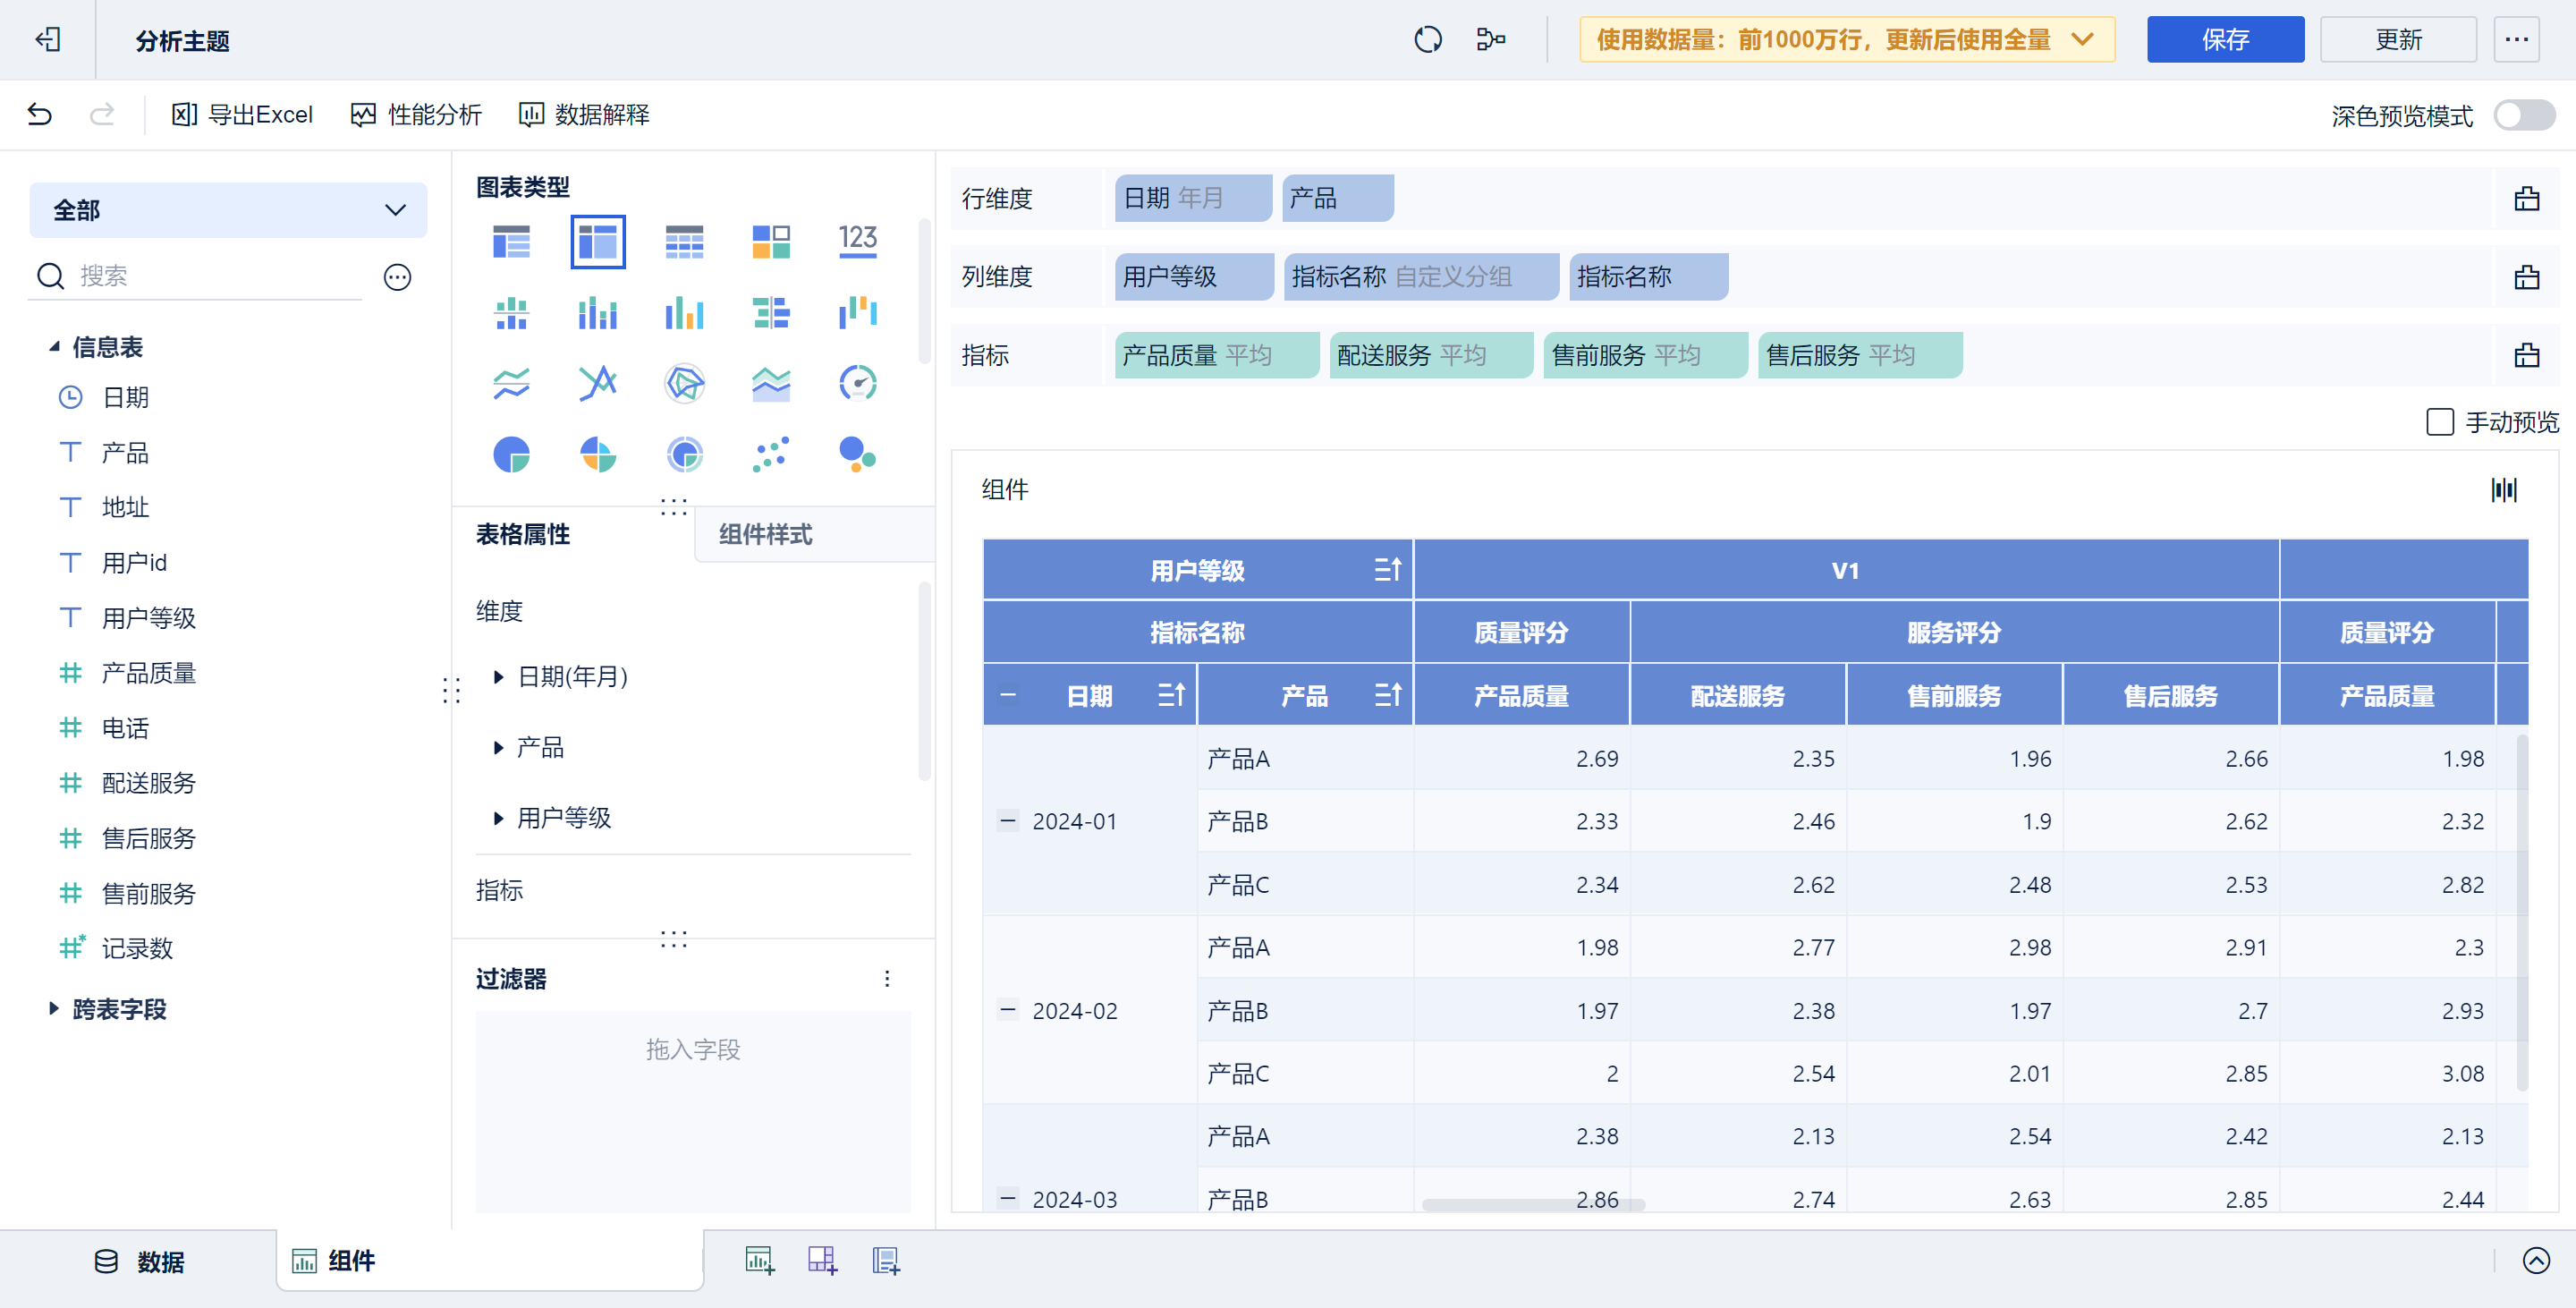2576x1308 pixels.
Task: Click the back exit icon top left
Action: pyautogui.click(x=48, y=40)
